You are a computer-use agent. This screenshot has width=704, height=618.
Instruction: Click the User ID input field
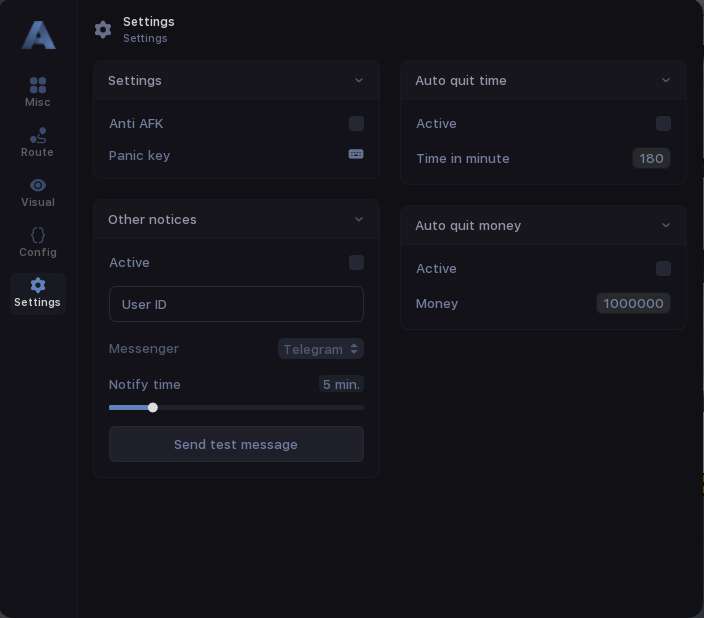coord(236,305)
